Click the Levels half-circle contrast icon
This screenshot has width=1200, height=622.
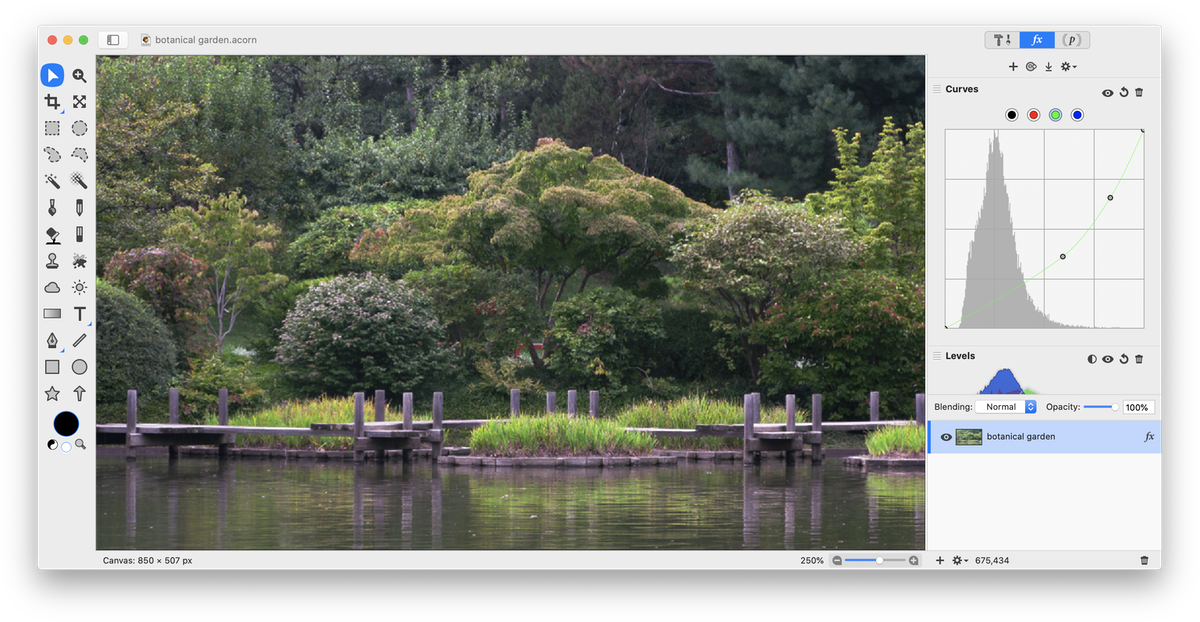click(1092, 359)
